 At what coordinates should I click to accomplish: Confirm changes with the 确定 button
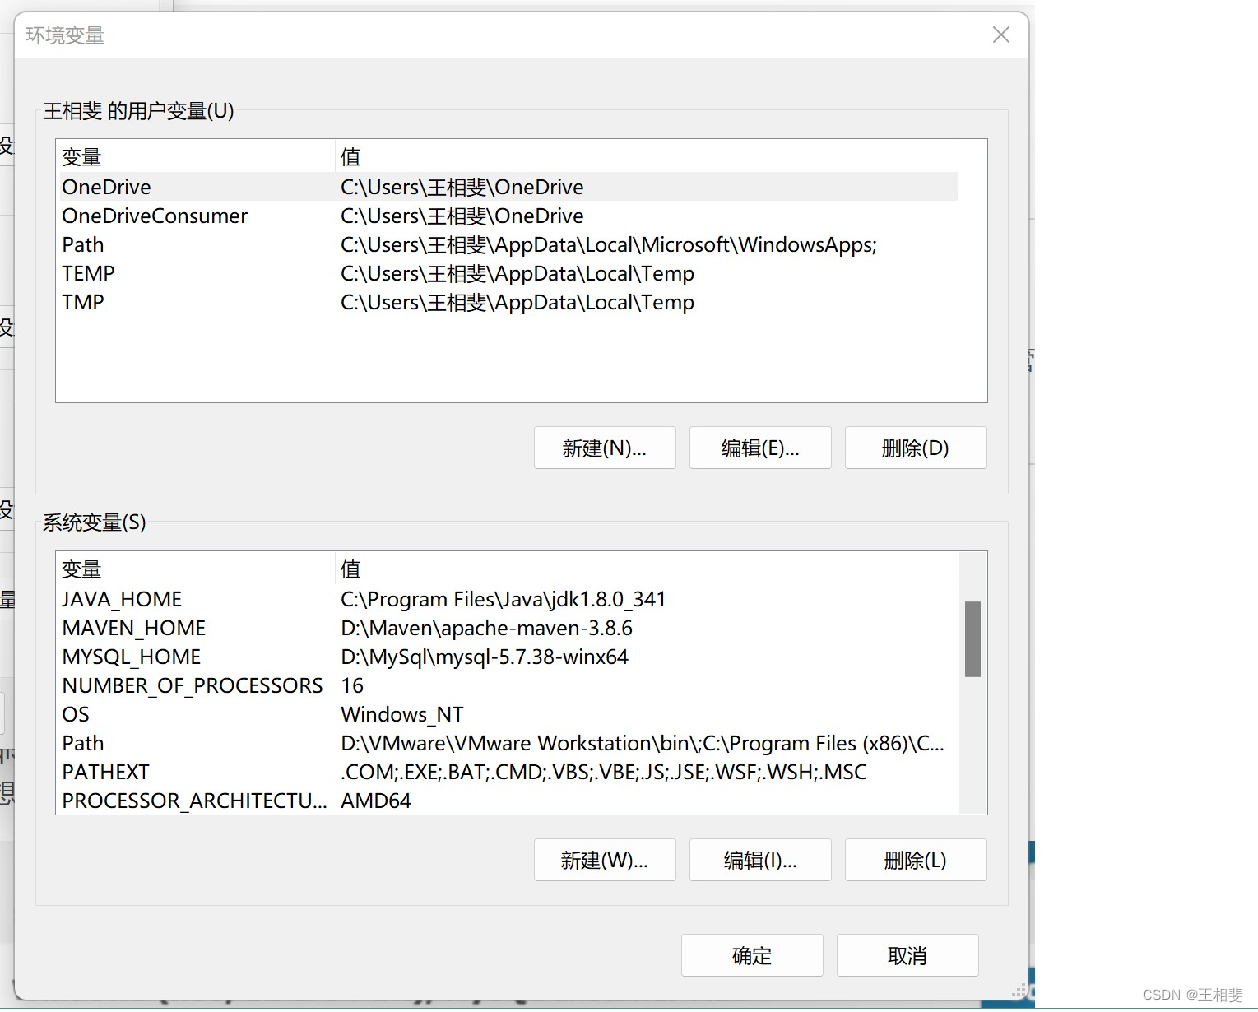751,955
